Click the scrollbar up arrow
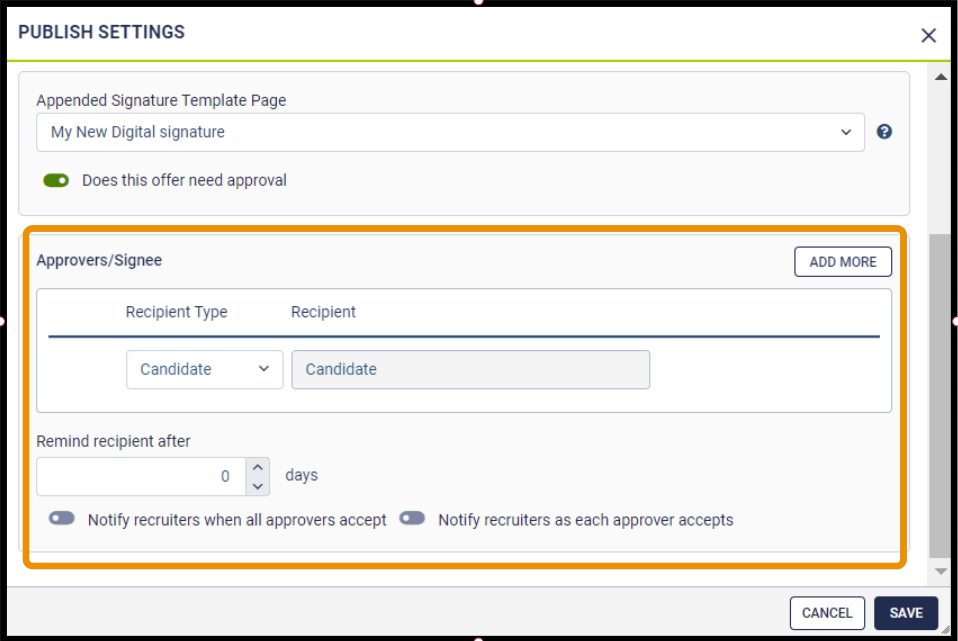Viewport: 958px width, 641px height. pos(940,77)
